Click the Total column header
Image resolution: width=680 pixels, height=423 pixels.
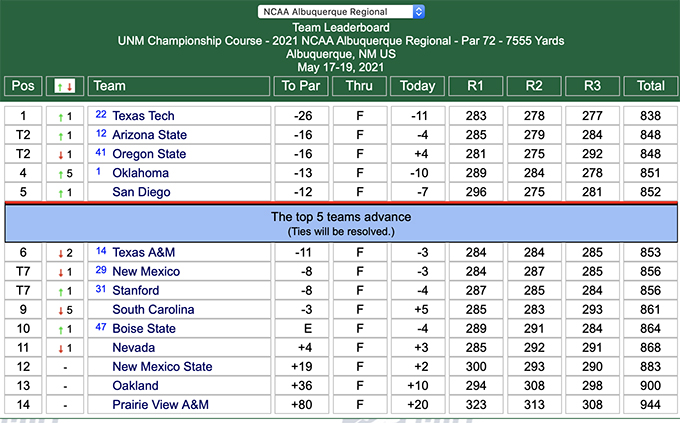(x=651, y=86)
